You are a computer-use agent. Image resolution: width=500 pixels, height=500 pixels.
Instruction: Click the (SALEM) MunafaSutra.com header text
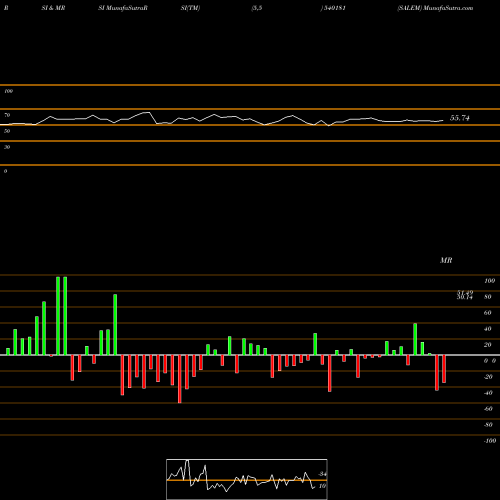435,8
